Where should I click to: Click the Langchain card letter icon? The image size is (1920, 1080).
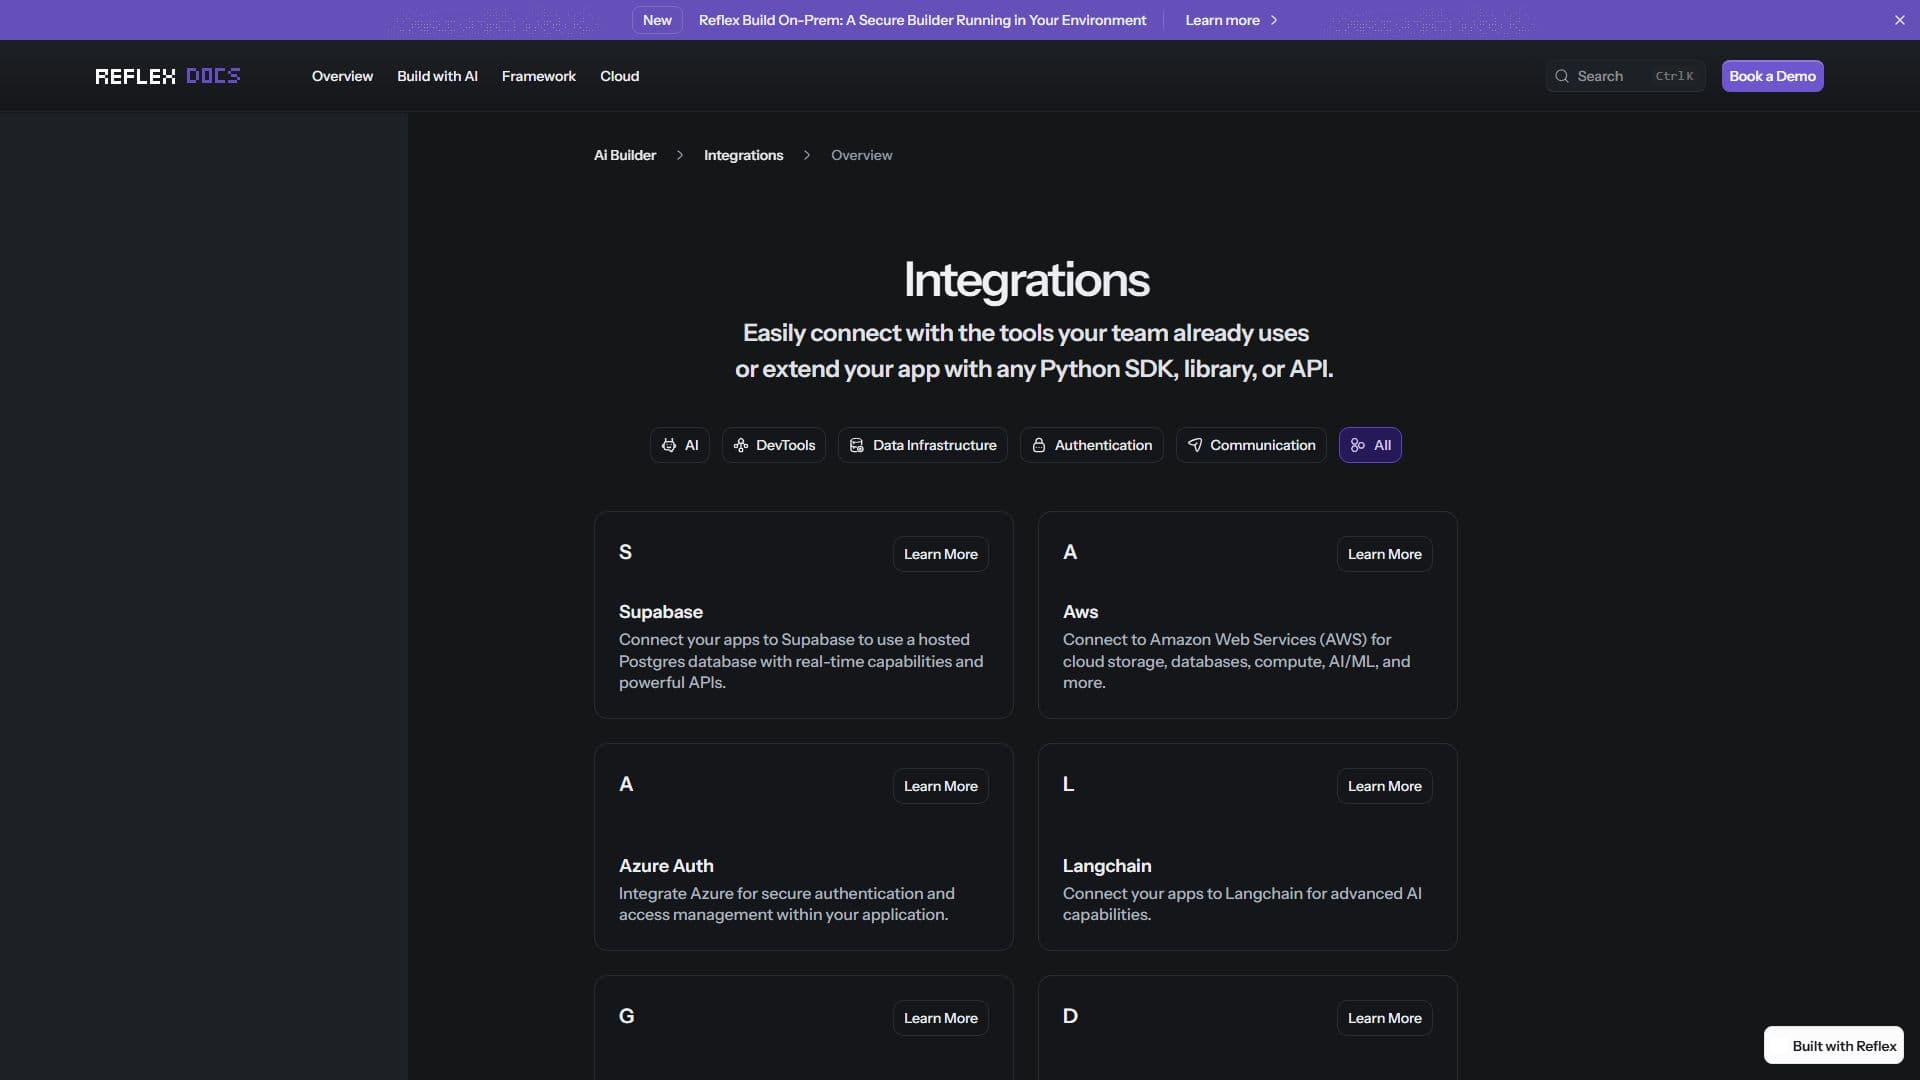click(x=1069, y=784)
